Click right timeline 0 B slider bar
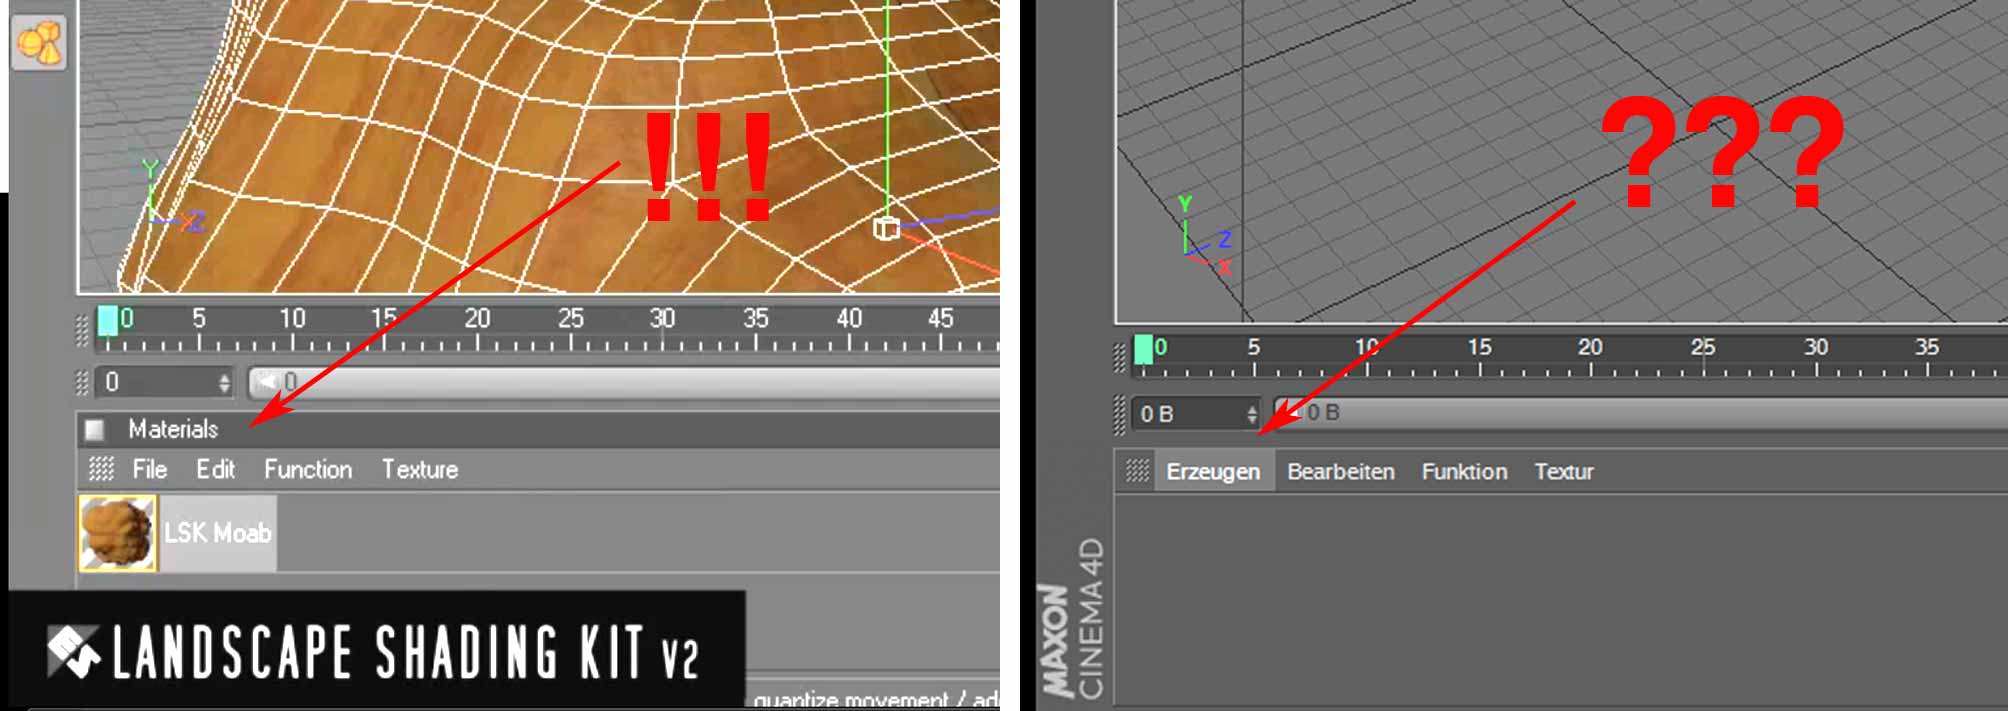Viewport: 2008px width, 711px height. (x=1640, y=412)
